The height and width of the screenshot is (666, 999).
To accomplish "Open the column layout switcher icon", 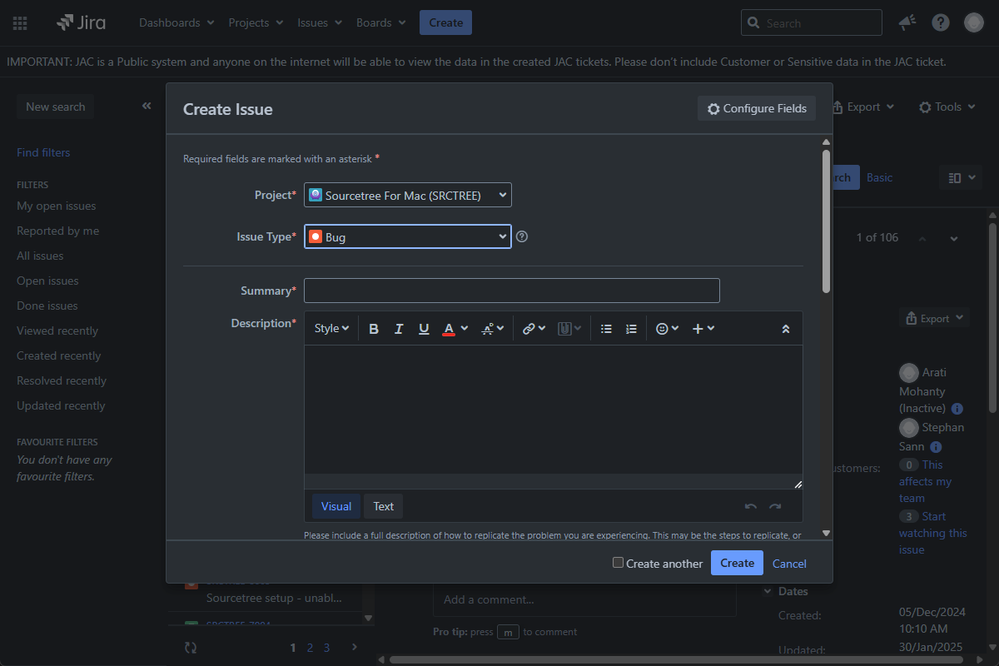I will (x=961, y=178).
